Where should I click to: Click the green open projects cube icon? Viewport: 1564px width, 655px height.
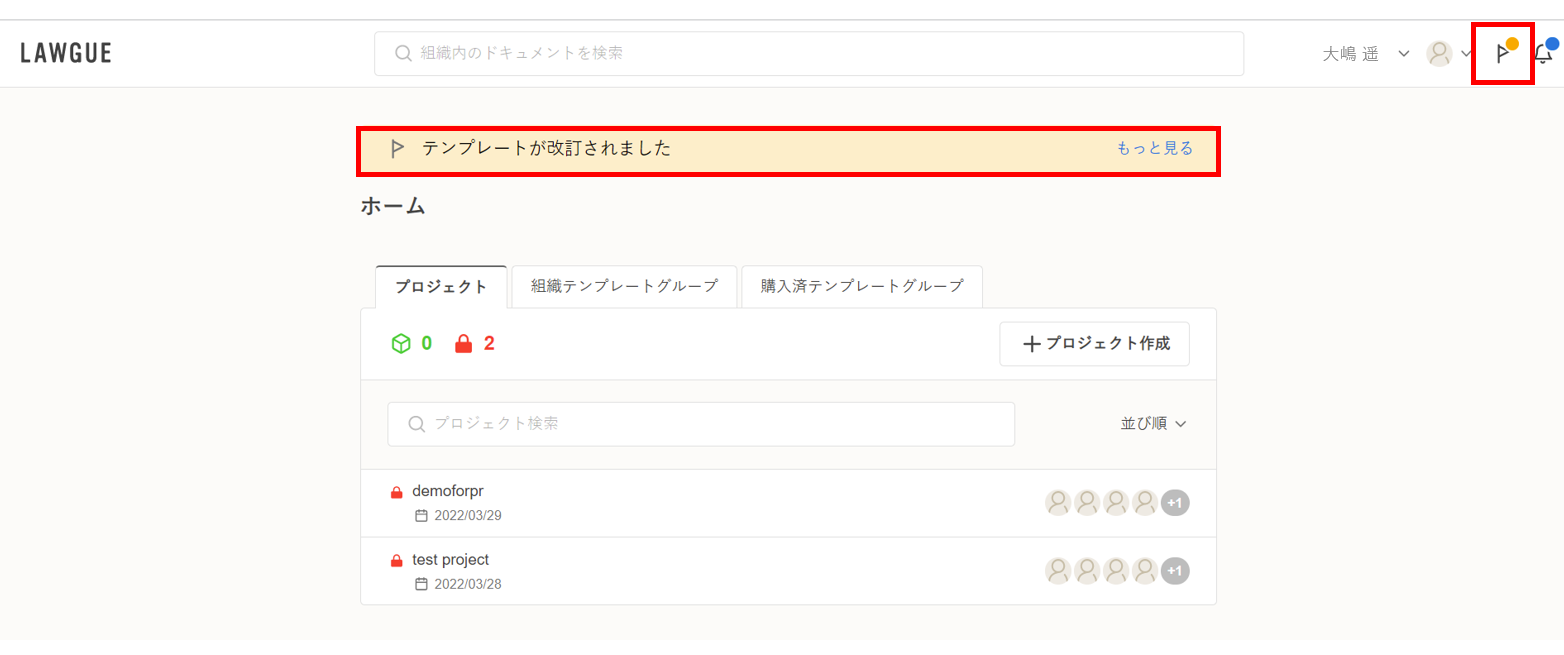[x=401, y=344]
